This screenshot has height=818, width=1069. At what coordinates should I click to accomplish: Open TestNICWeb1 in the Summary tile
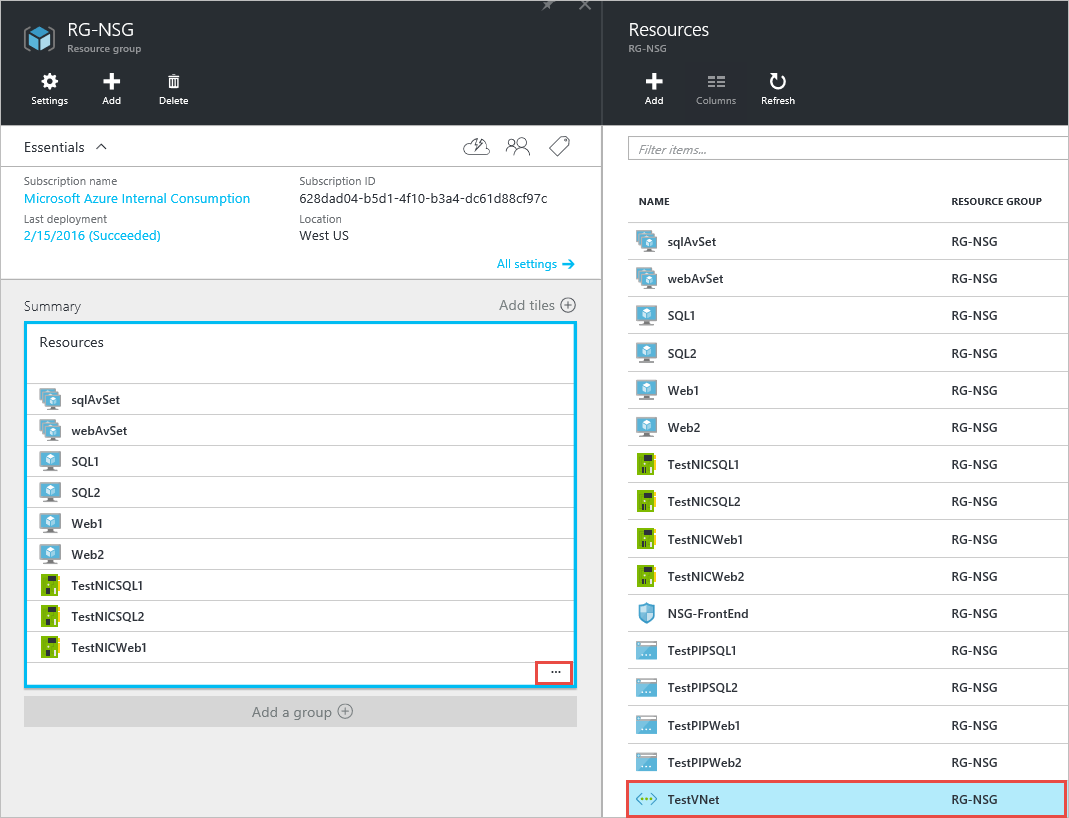point(300,648)
